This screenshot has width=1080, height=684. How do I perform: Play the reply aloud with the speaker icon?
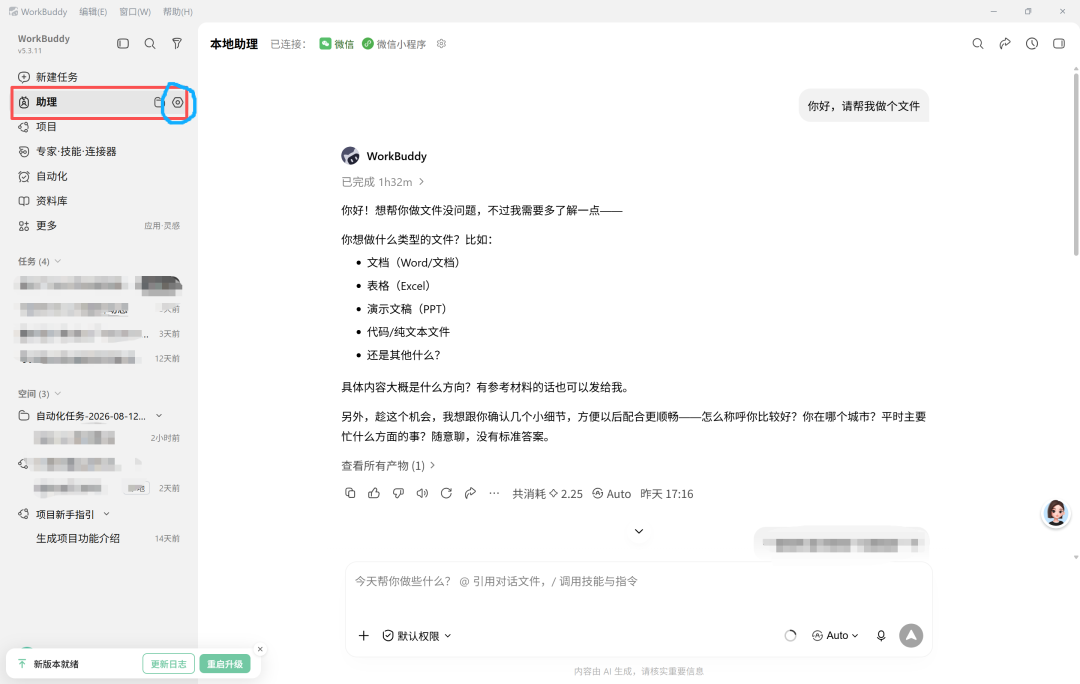point(422,493)
